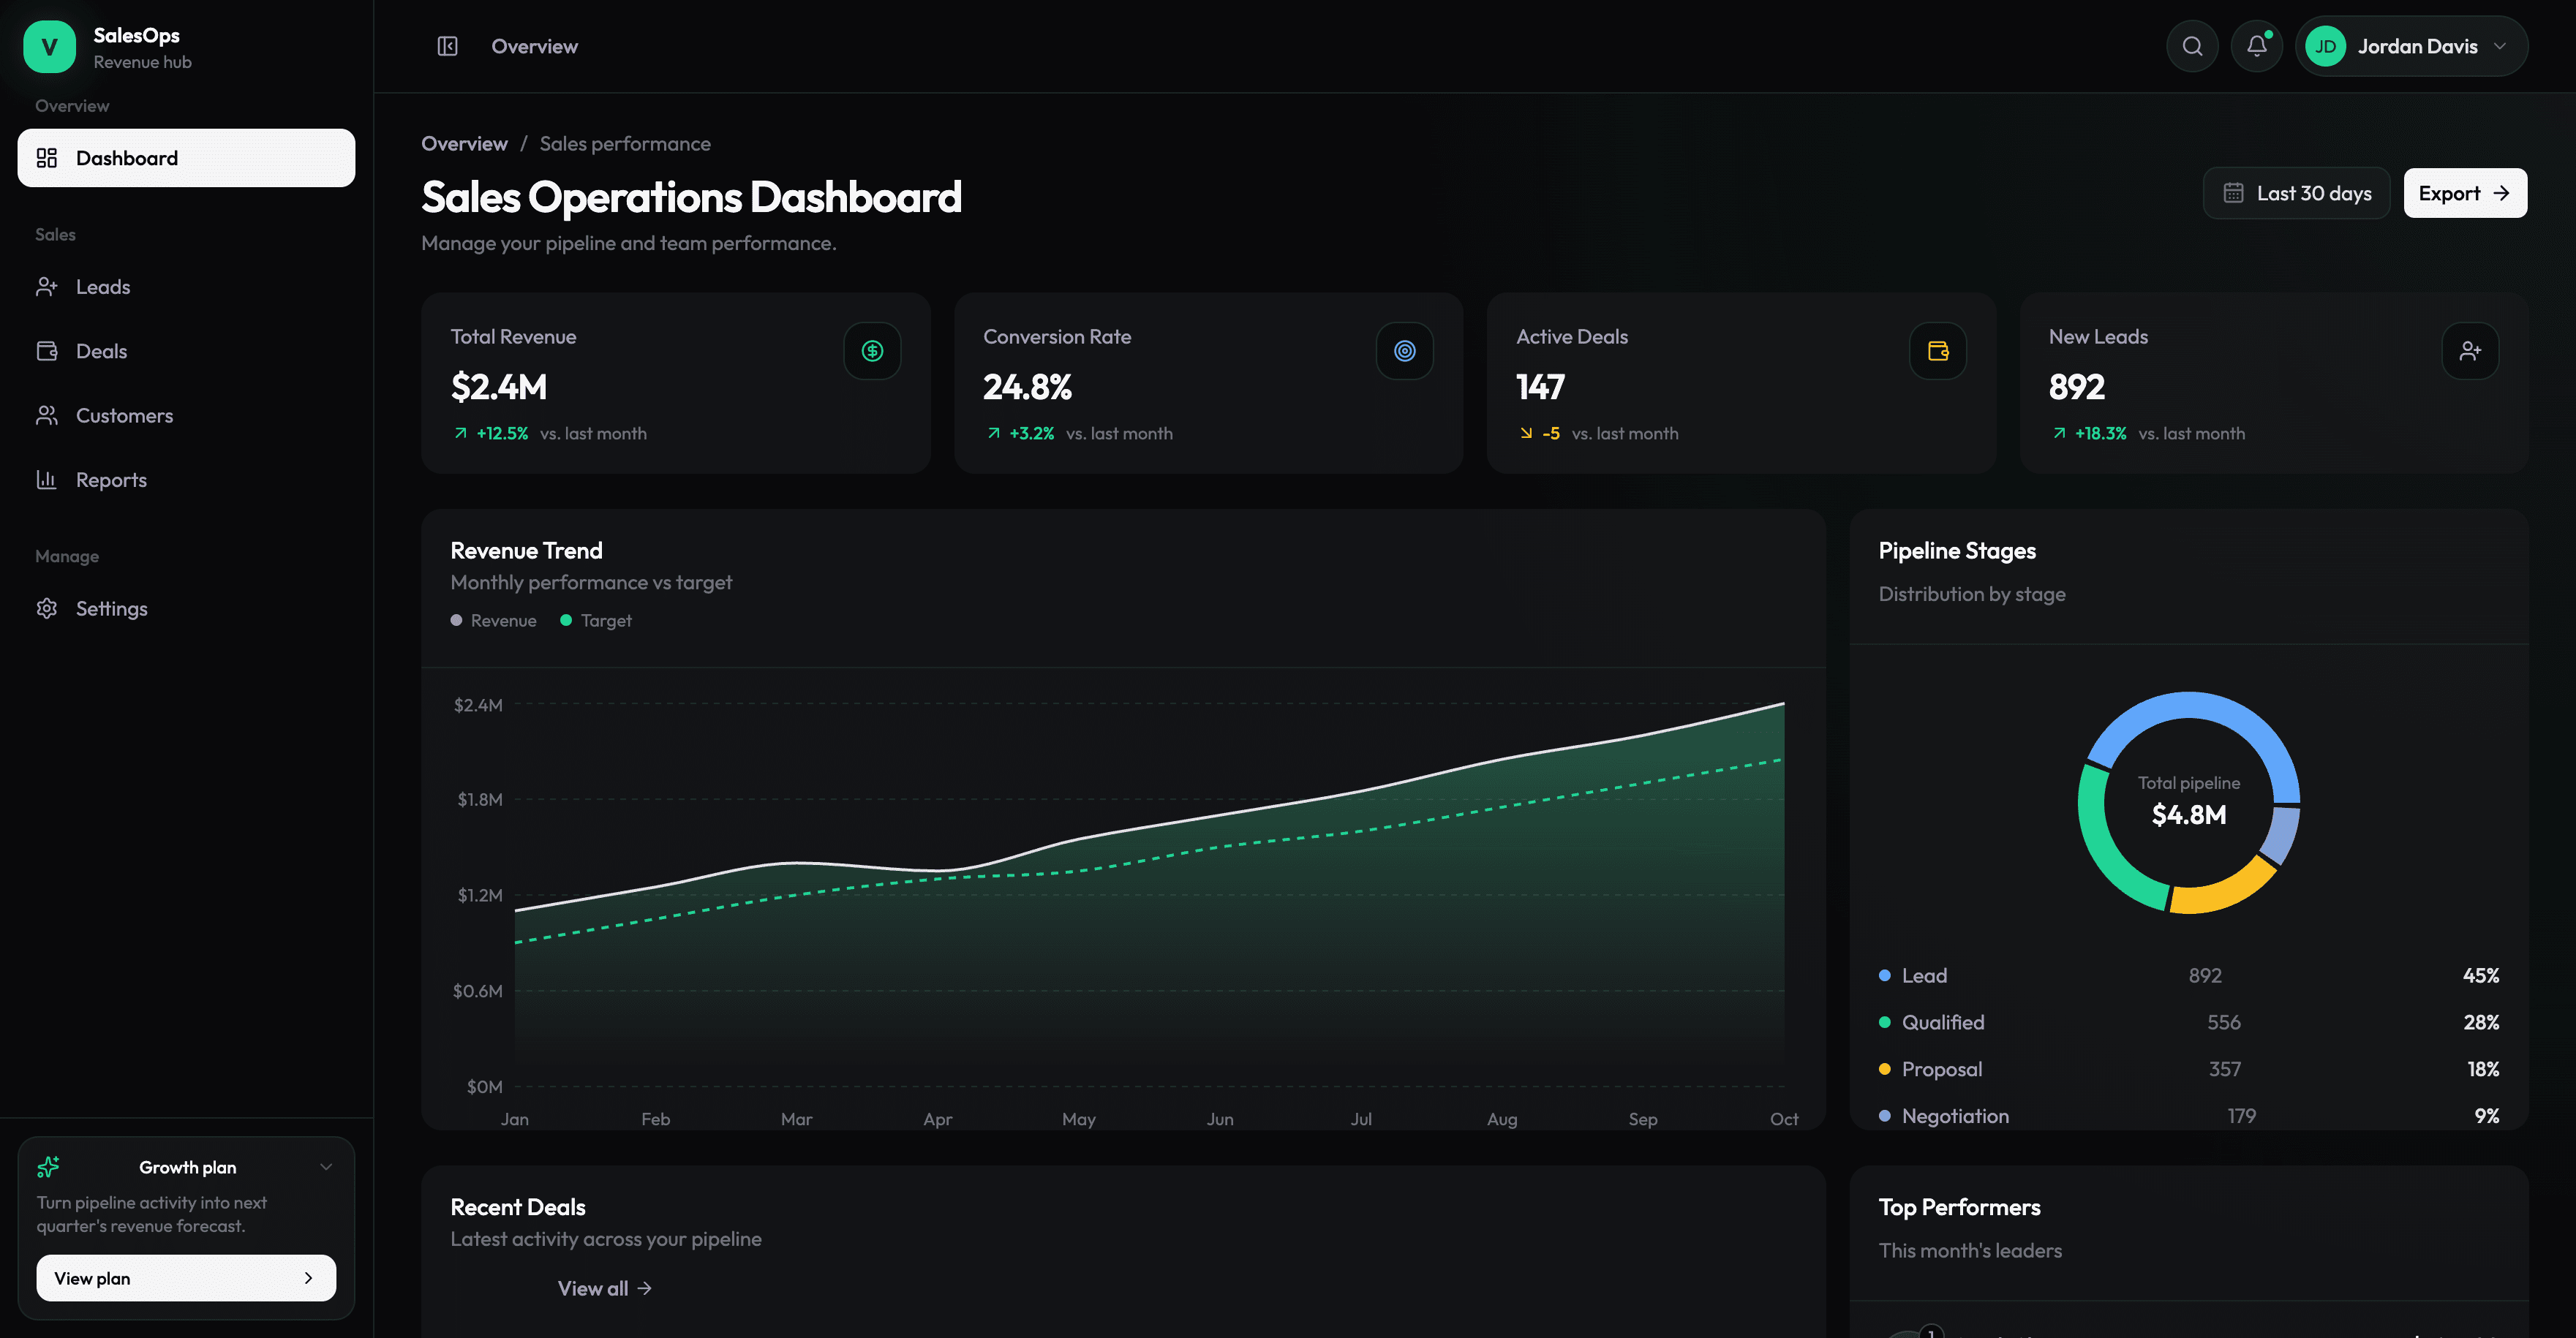2576x1338 pixels.
Task: Click the up arrow next to +12.5%
Action: (460, 433)
